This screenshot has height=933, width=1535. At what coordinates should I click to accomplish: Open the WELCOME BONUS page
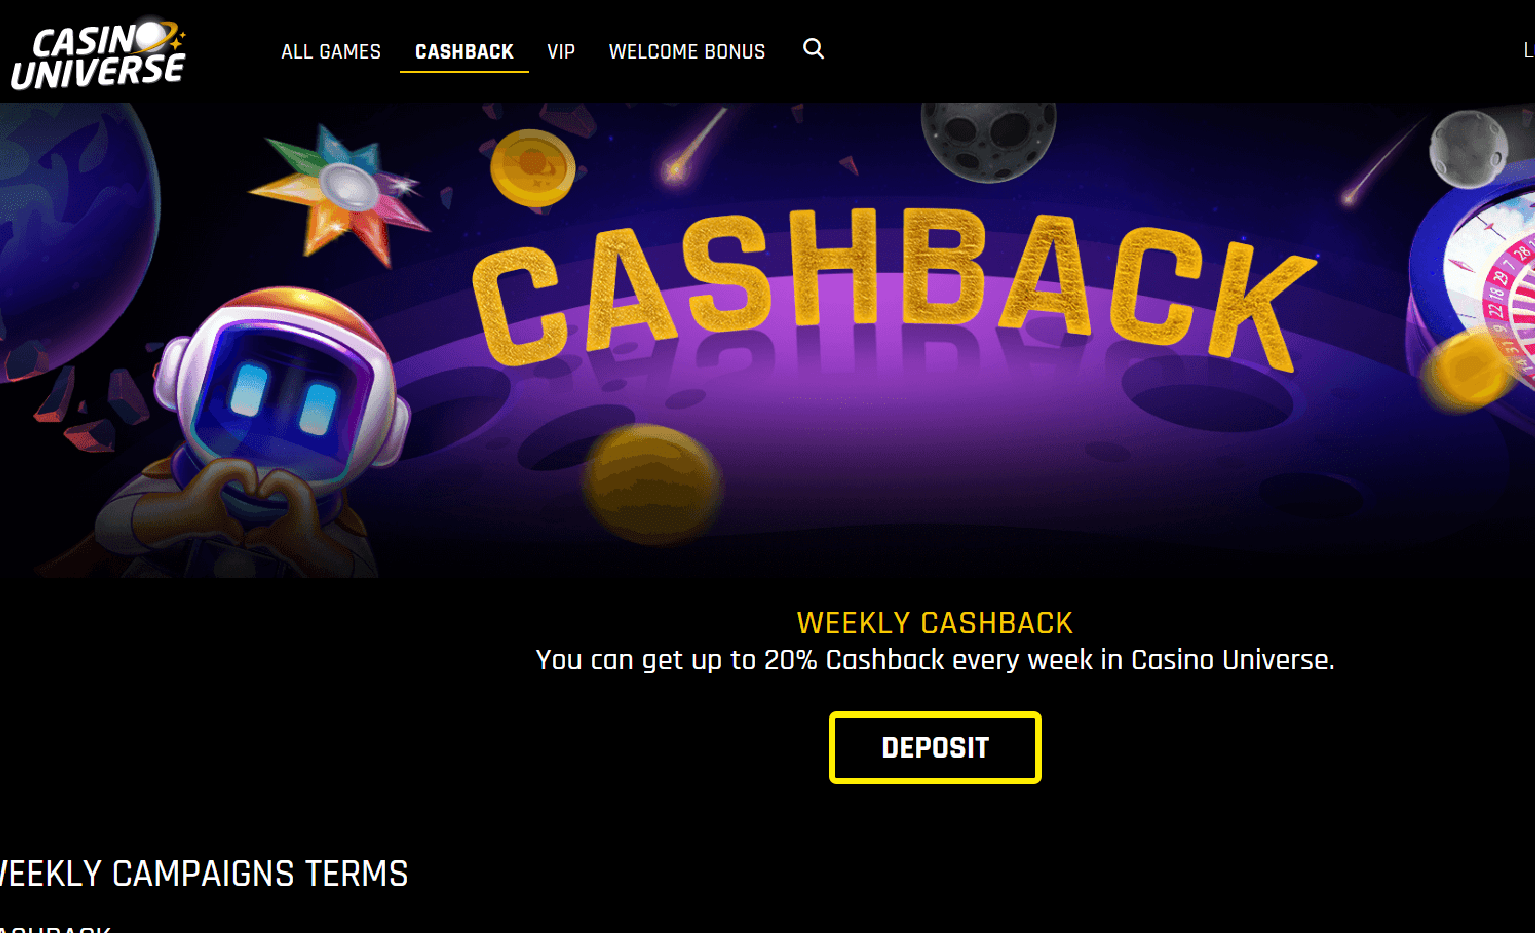click(x=687, y=52)
